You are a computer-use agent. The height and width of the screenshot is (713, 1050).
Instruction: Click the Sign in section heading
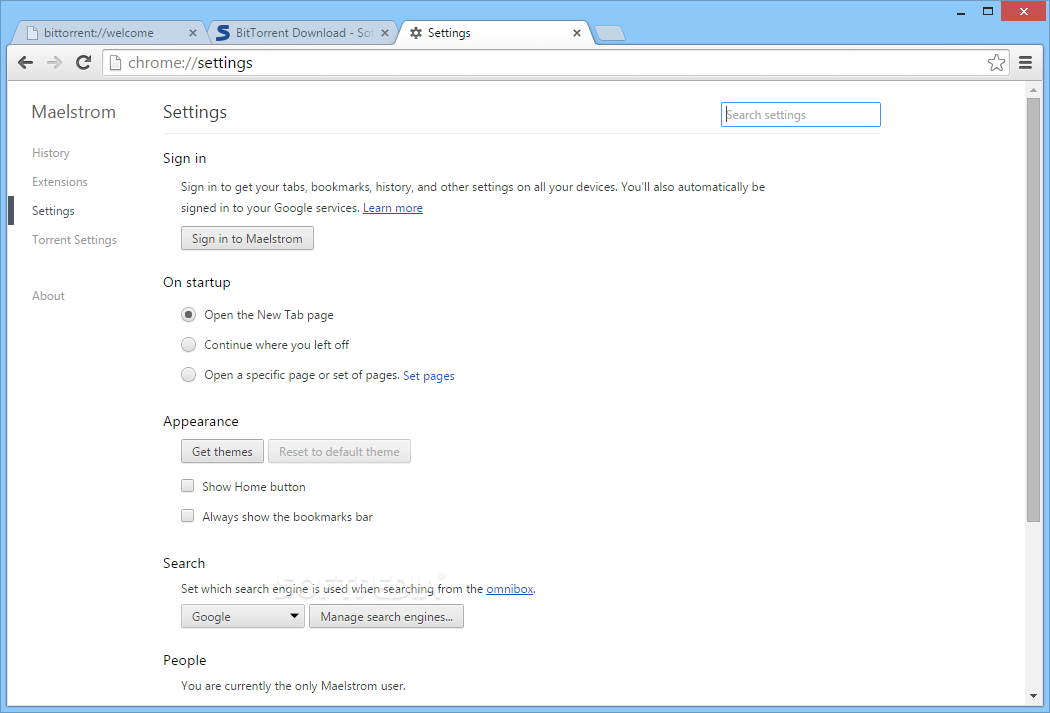pyautogui.click(x=185, y=159)
